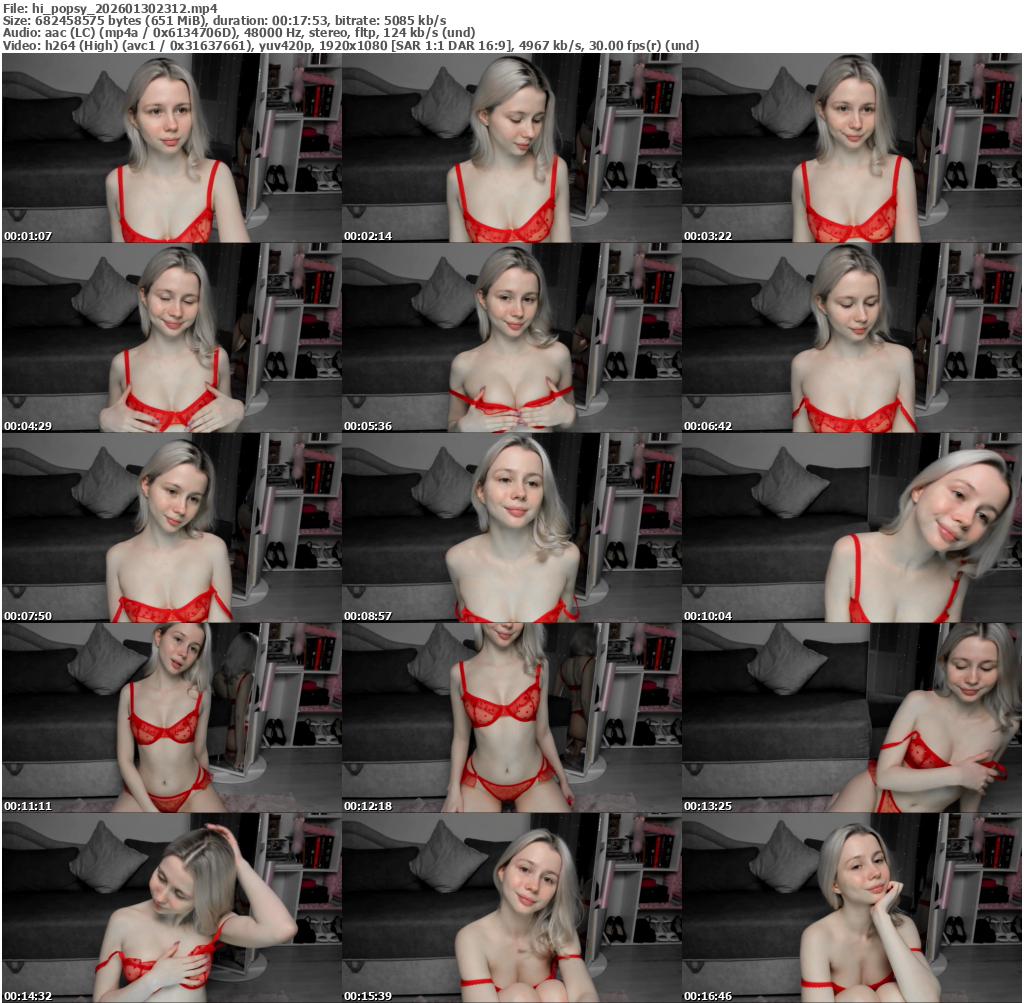Click the thumbnail at 00:14:32
This screenshot has height=1003, width=1024.
click(x=172, y=908)
